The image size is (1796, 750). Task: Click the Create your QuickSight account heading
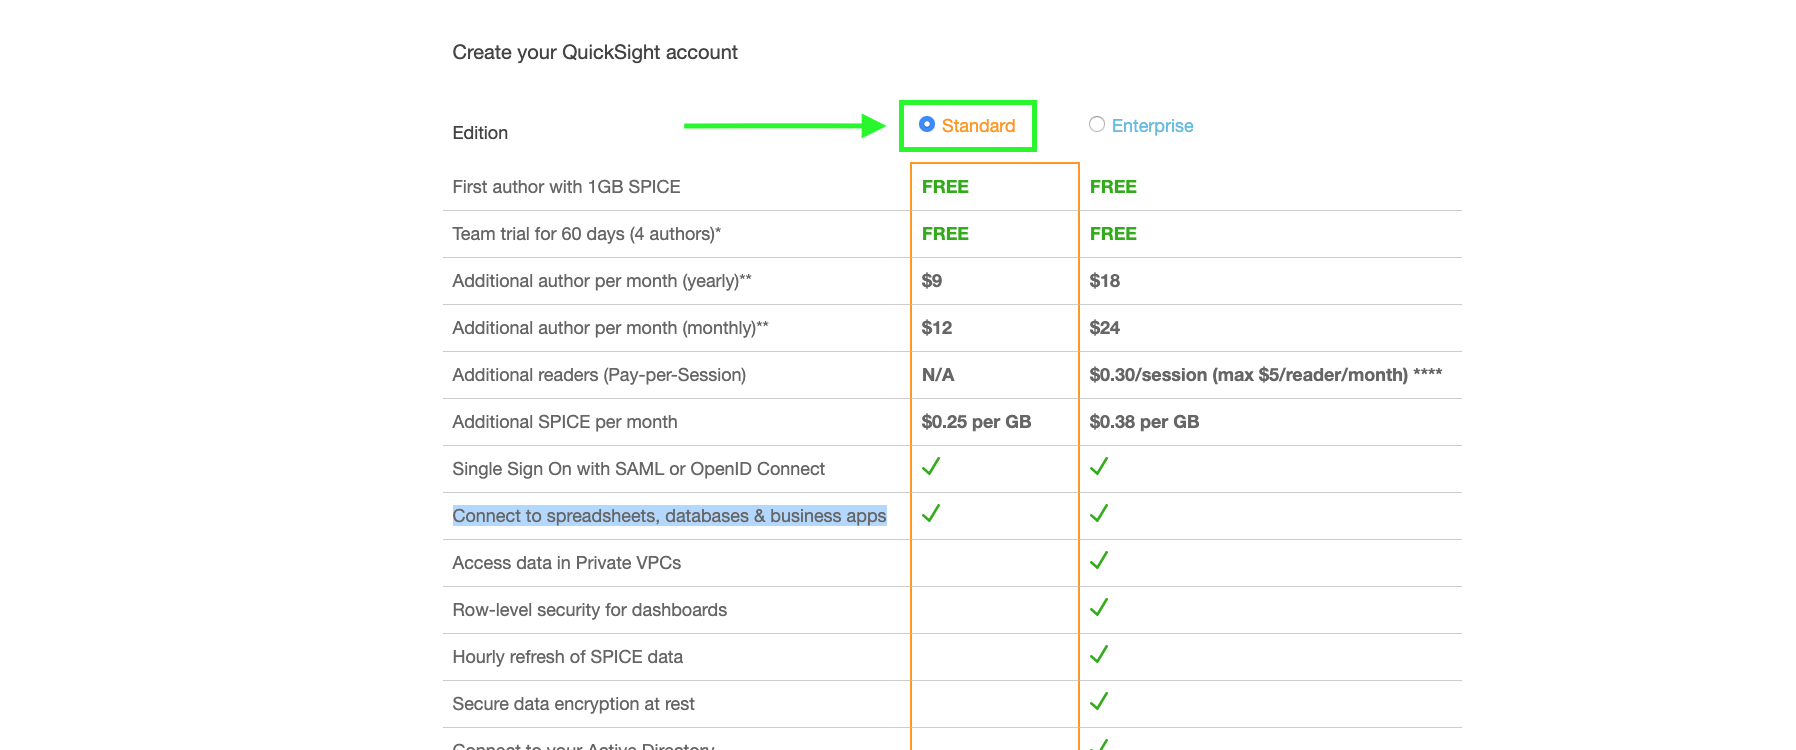(595, 52)
